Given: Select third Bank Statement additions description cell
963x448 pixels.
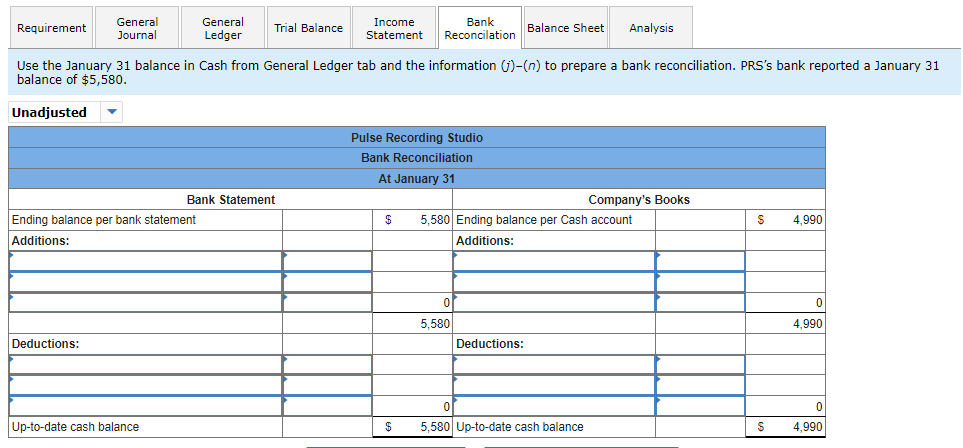Looking at the screenshot, I should click(x=146, y=302).
